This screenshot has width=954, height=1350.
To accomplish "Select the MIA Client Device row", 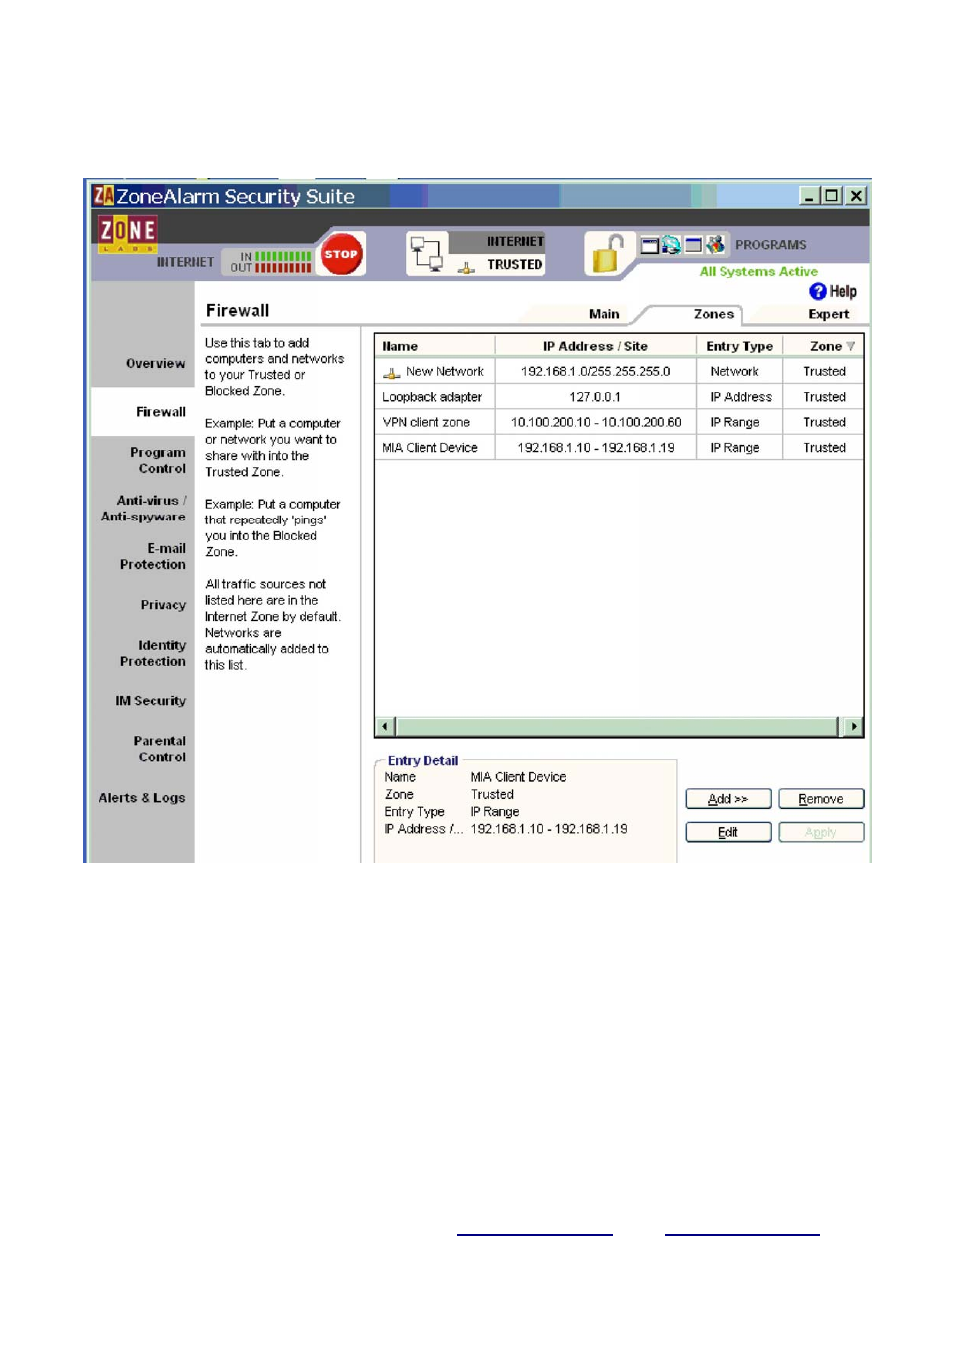I will pos(619,448).
